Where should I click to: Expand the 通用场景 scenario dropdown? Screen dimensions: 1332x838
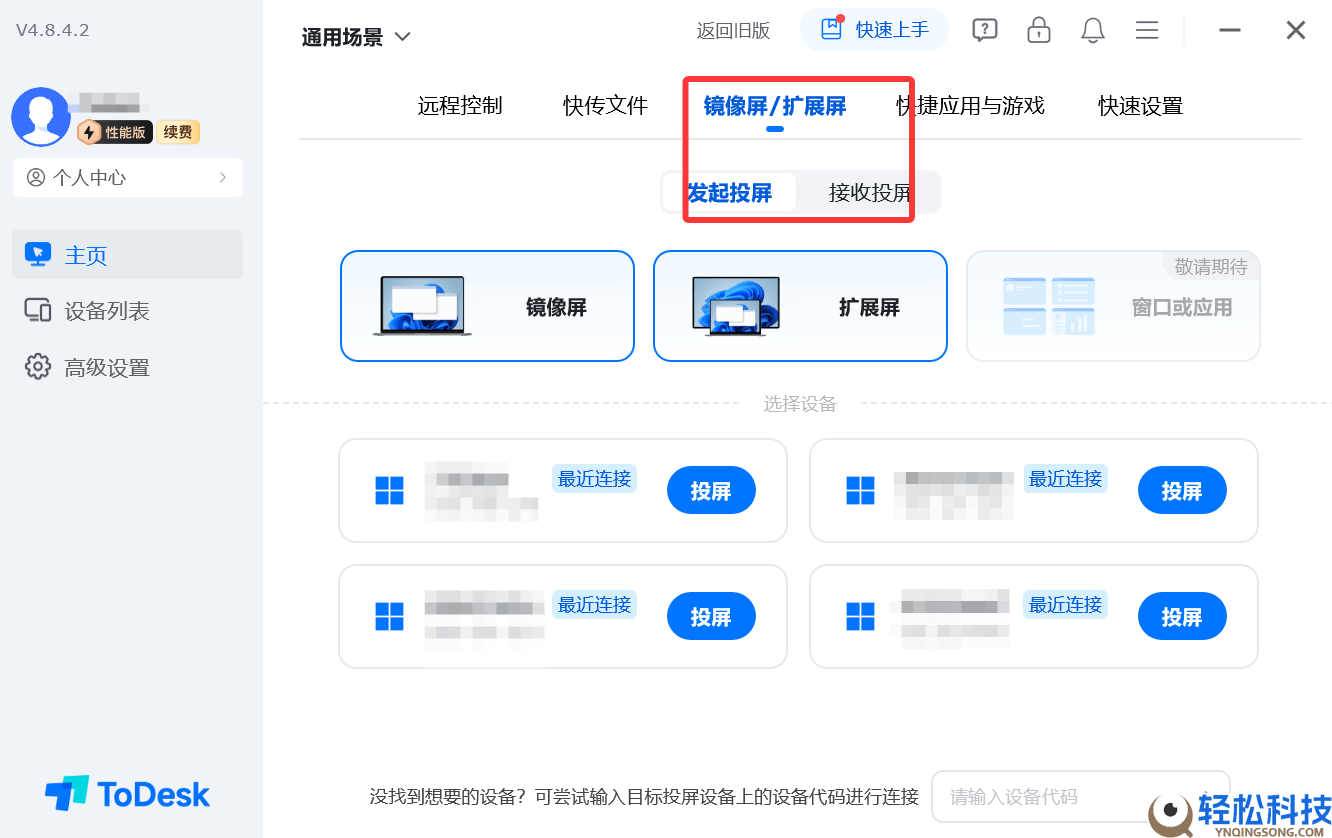pyautogui.click(x=357, y=37)
